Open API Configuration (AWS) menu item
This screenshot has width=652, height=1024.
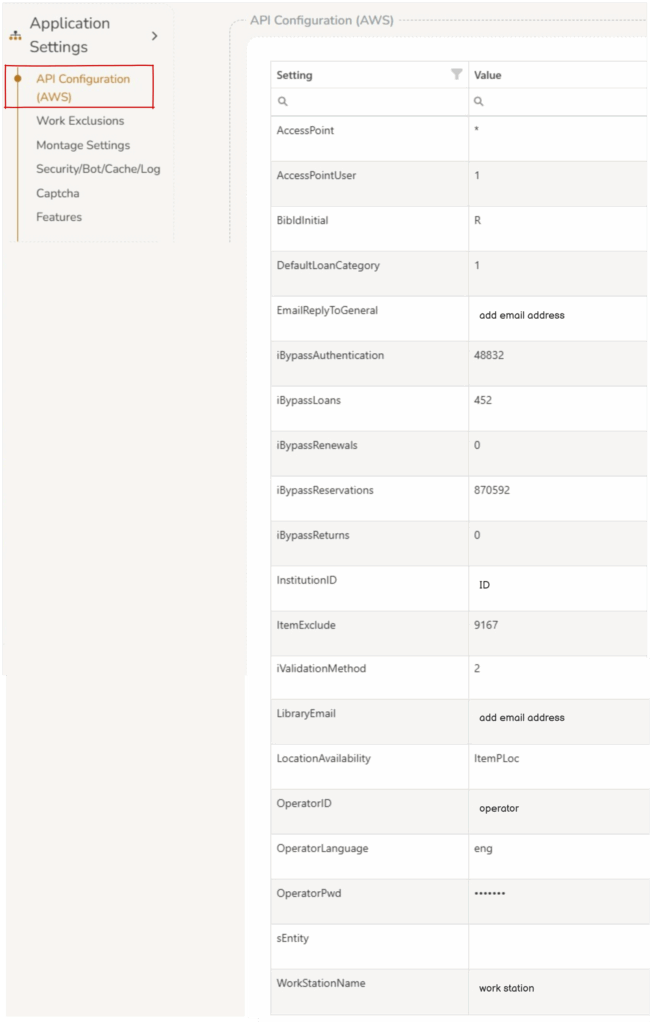point(83,88)
